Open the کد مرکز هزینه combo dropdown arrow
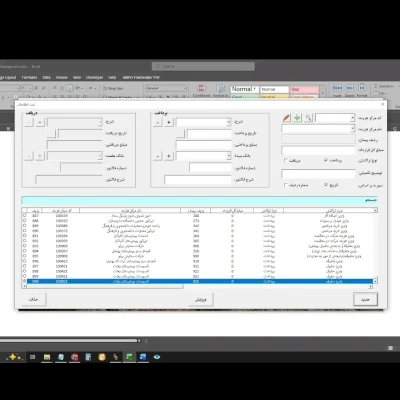This screenshot has width=400, height=400. 352,118
